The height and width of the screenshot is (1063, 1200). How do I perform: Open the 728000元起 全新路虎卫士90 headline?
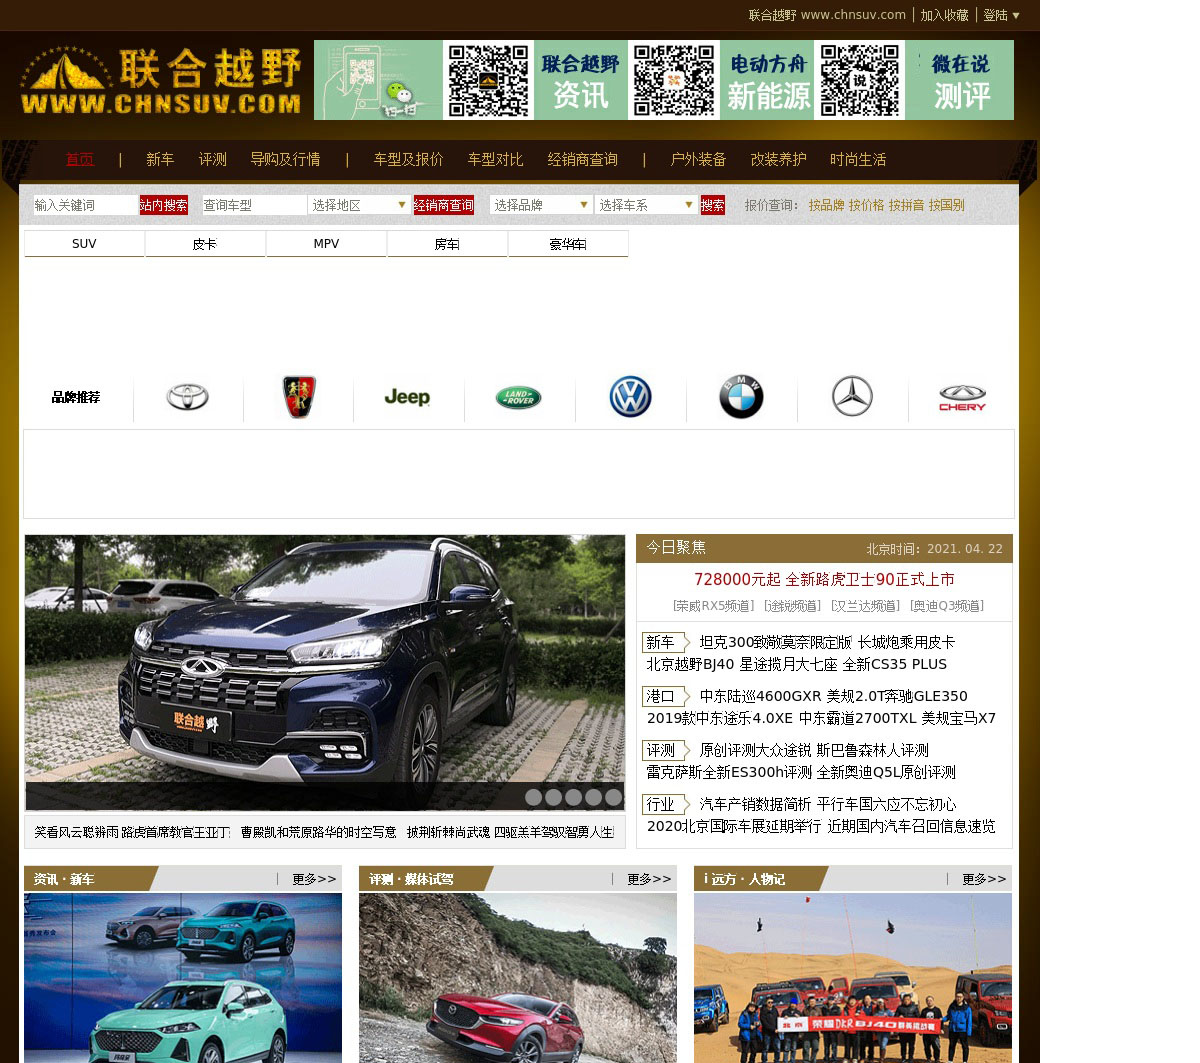pyautogui.click(x=824, y=579)
